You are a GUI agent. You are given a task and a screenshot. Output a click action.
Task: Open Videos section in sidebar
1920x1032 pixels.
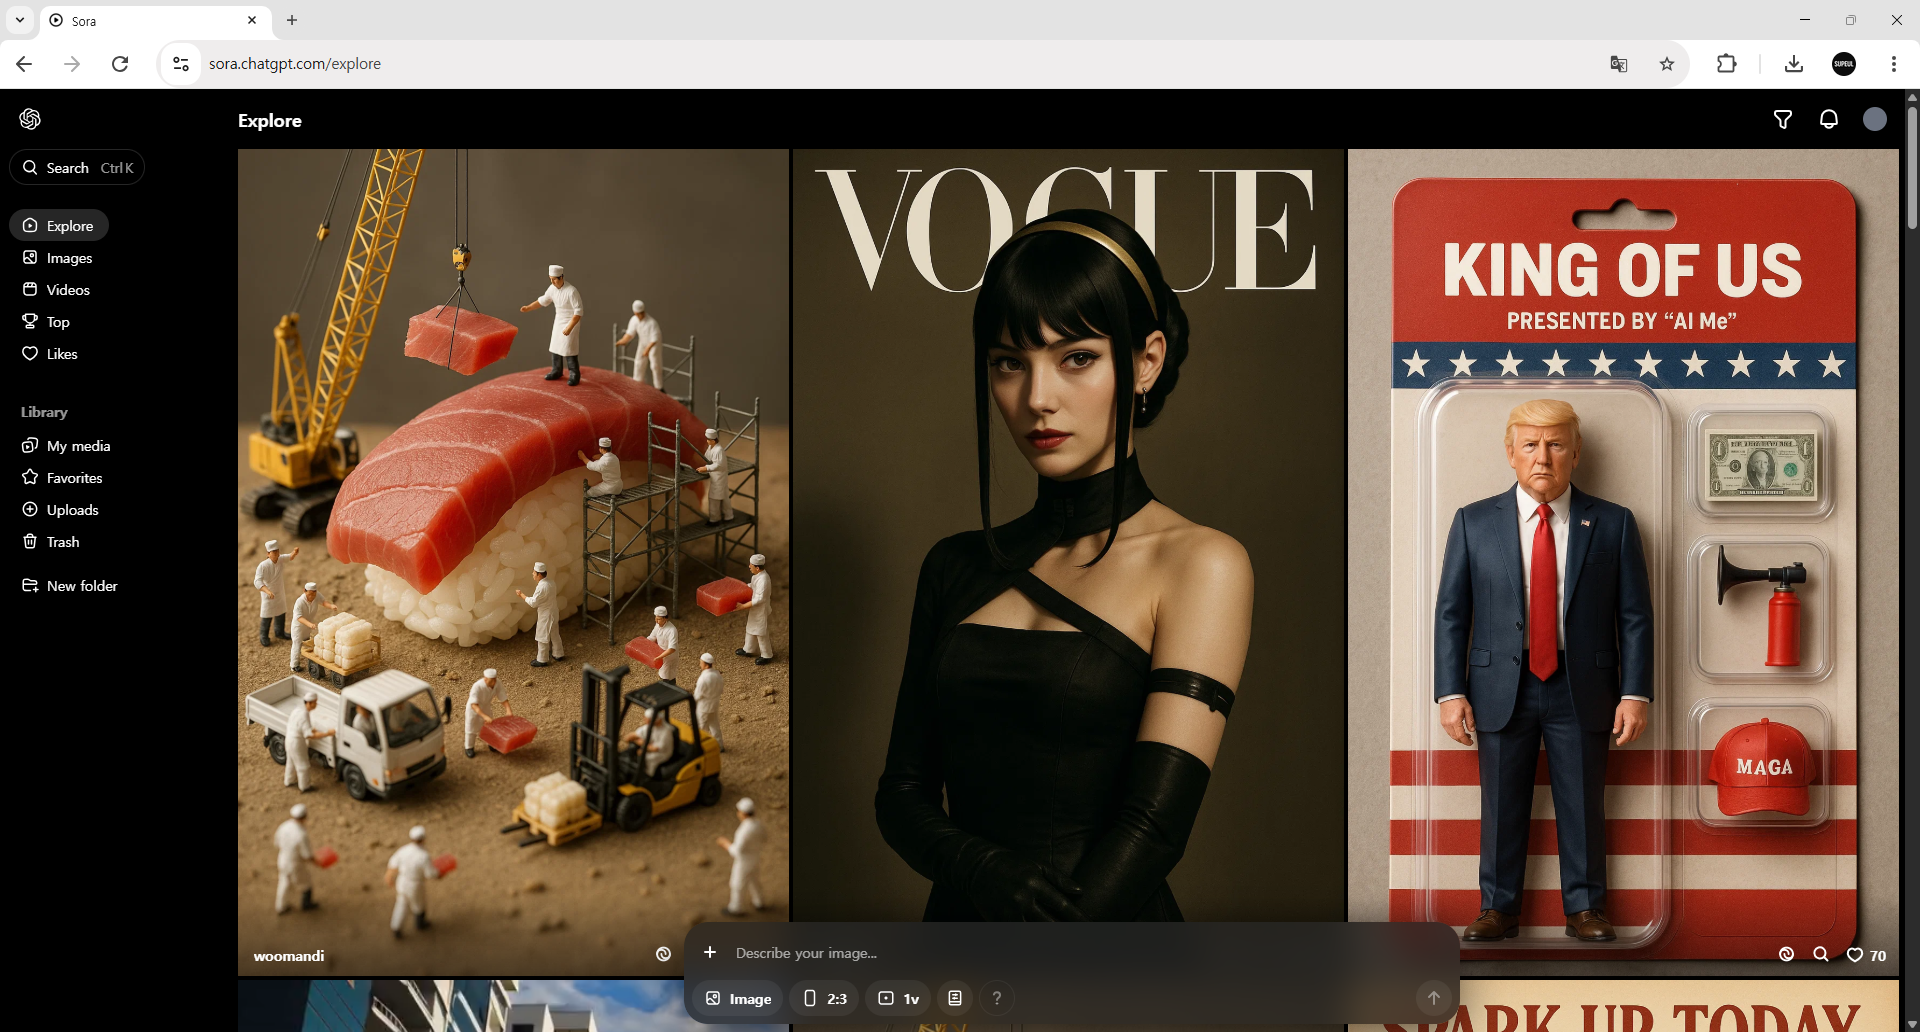point(57,290)
